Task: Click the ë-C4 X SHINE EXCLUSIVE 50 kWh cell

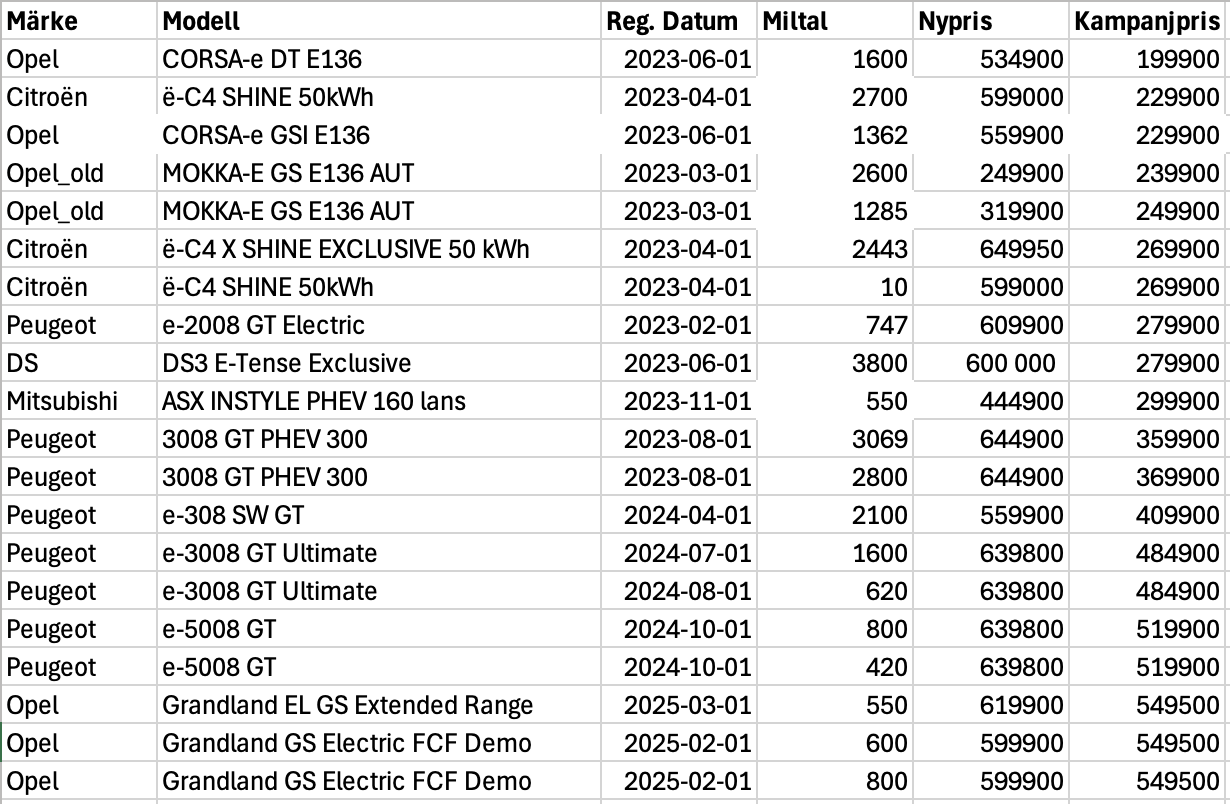Action: click(379, 249)
